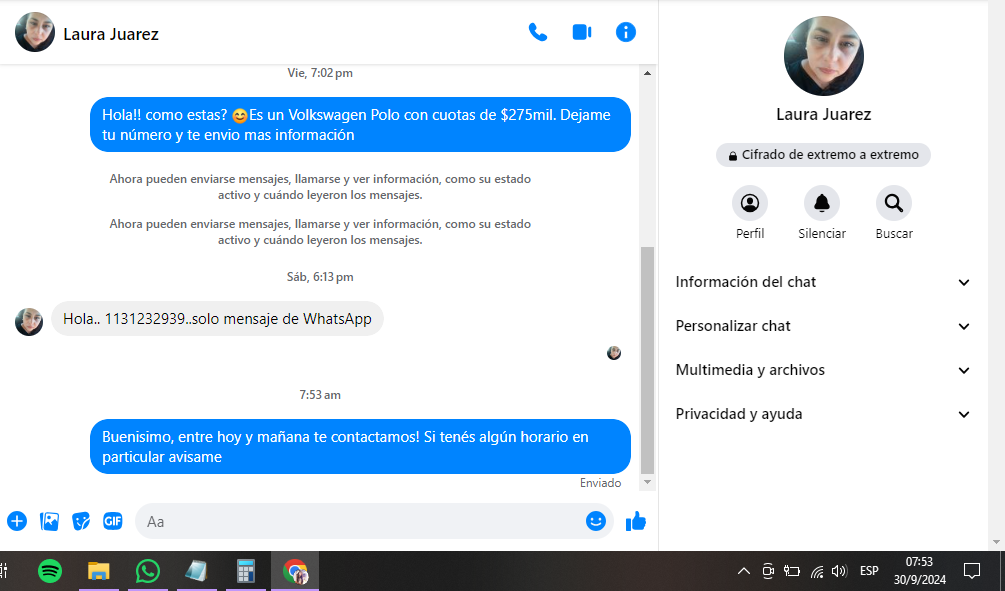
Task: Toggle Silenciar notifications bell
Action: click(822, 204)
